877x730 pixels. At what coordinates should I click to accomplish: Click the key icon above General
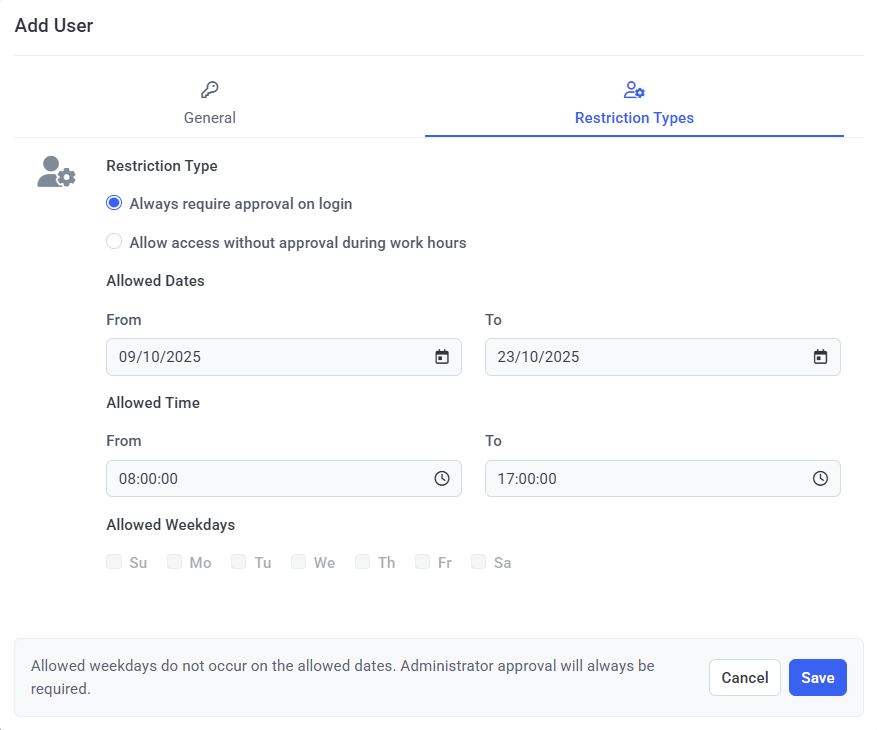pyautogui.click(x=209, y=90)
